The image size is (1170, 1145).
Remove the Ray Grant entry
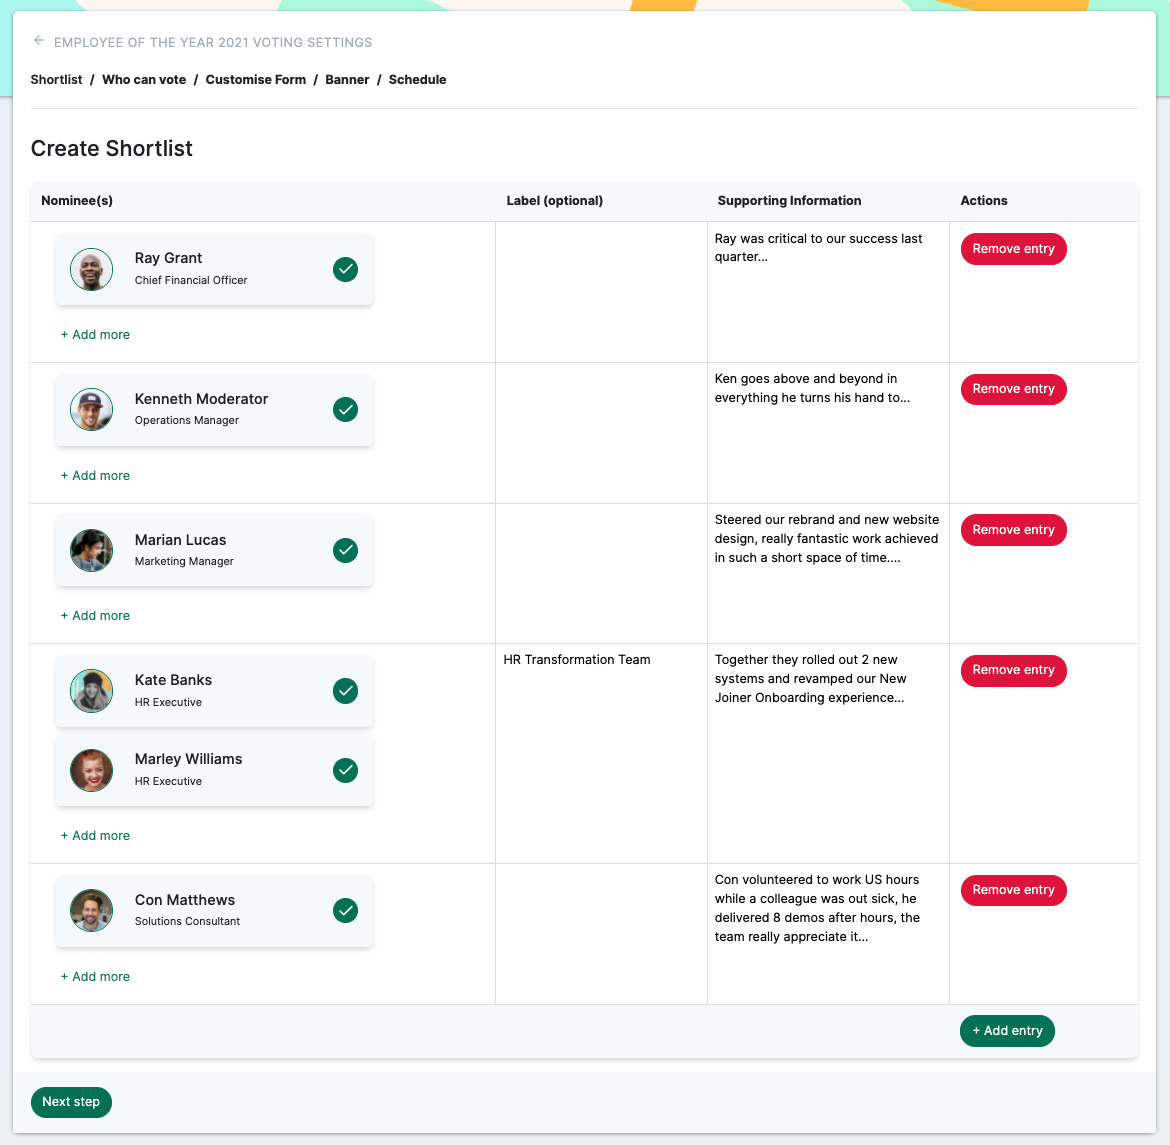(x=1013, y=249)
